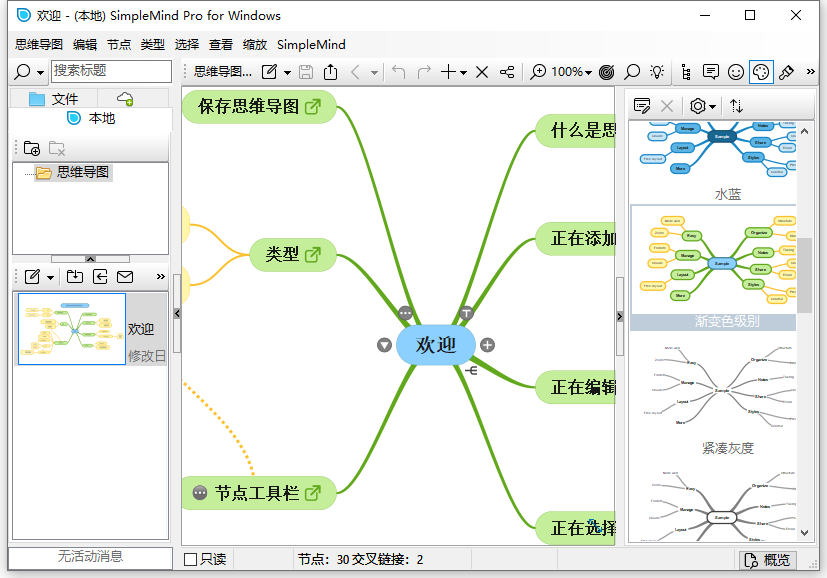Open the SimpleMind menu in the menu bar

(313, 44)
